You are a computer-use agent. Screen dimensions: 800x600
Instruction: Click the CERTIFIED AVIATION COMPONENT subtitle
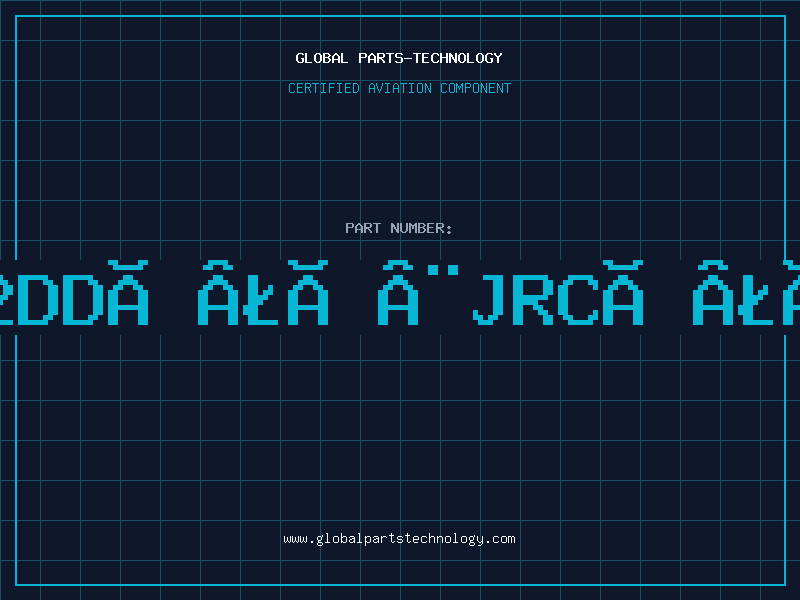399,88
